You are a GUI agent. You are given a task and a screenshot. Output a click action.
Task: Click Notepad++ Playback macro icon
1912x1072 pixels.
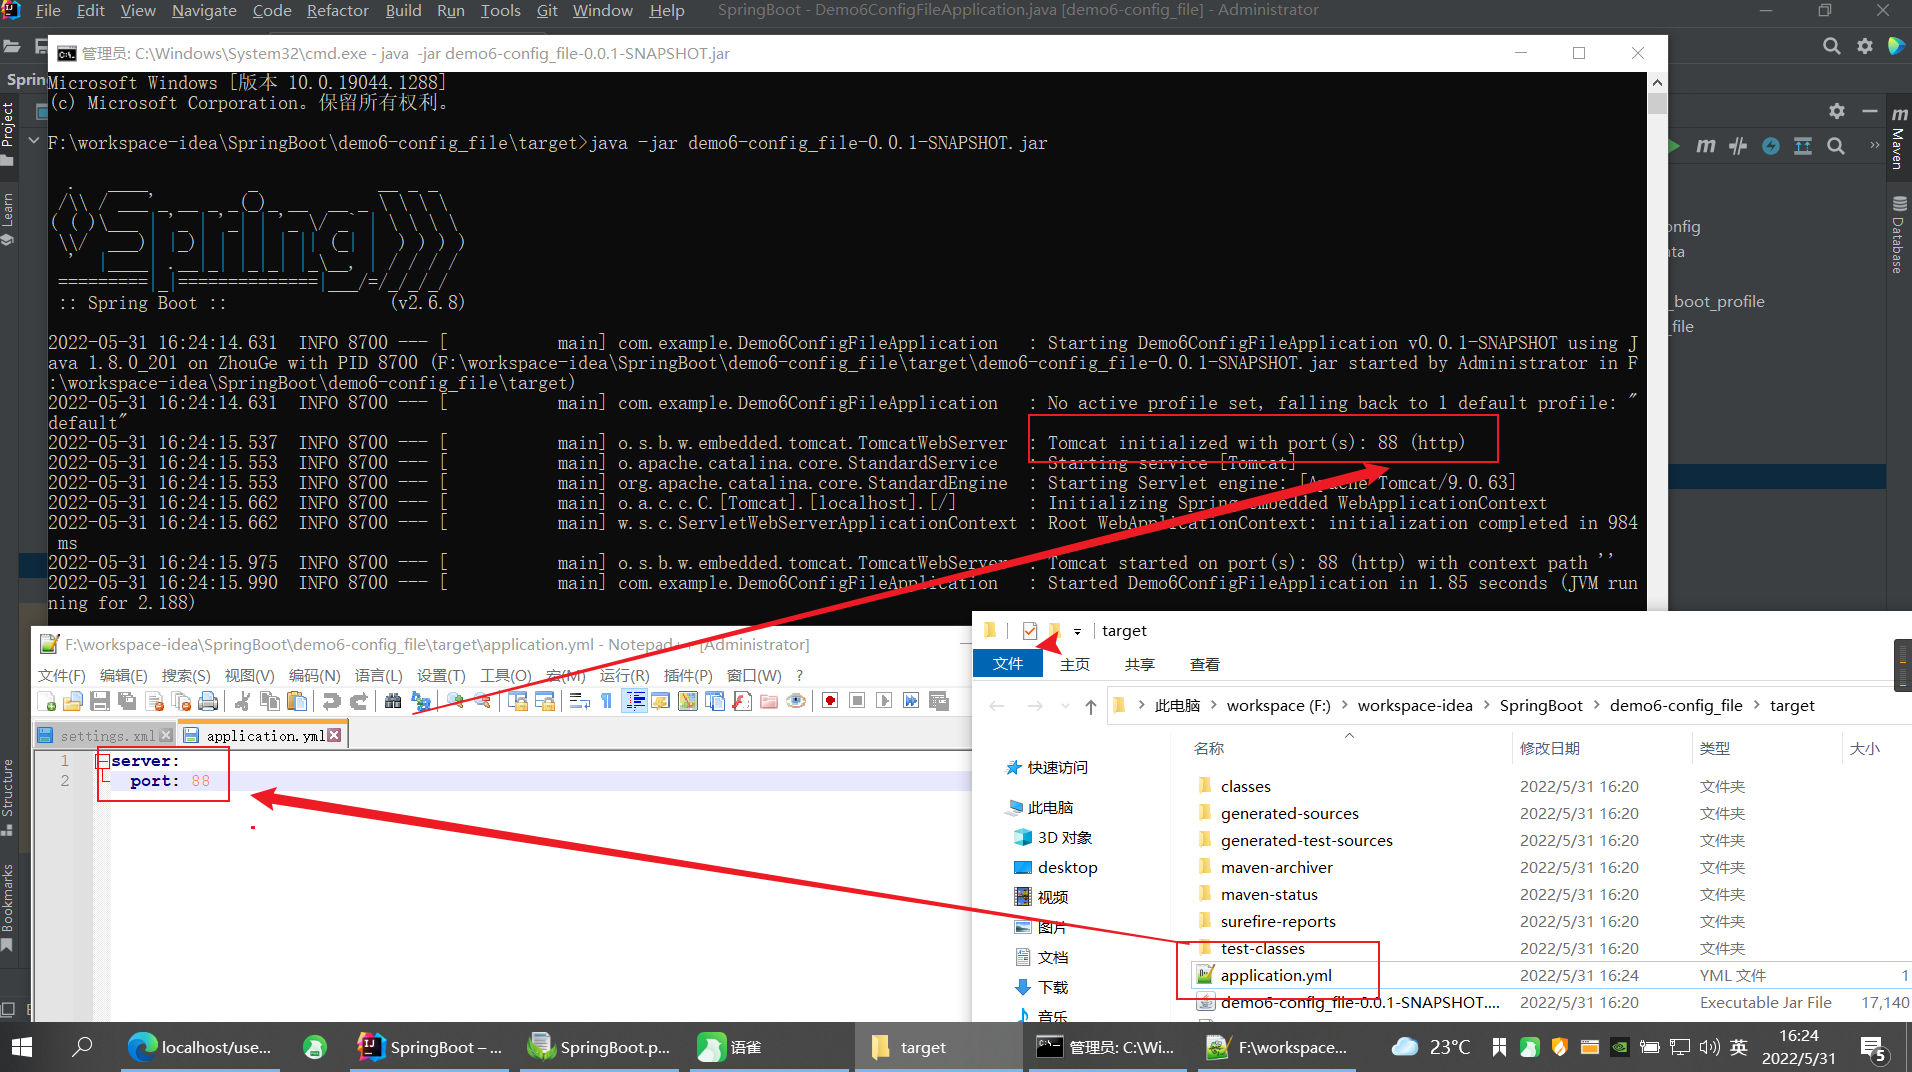[884, 701]
